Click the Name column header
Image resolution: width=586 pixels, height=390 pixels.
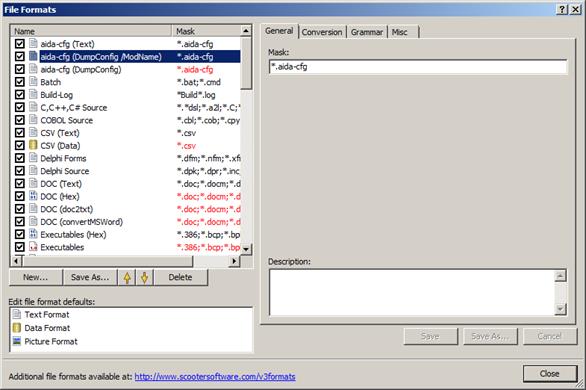pyautogui.click(x=91, y=31)
